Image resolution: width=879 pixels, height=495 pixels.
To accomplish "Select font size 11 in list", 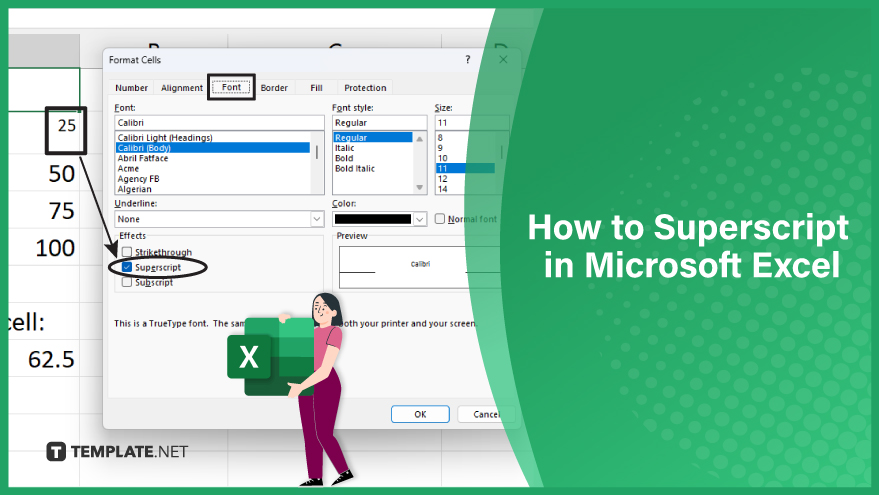I will point(465,168).
